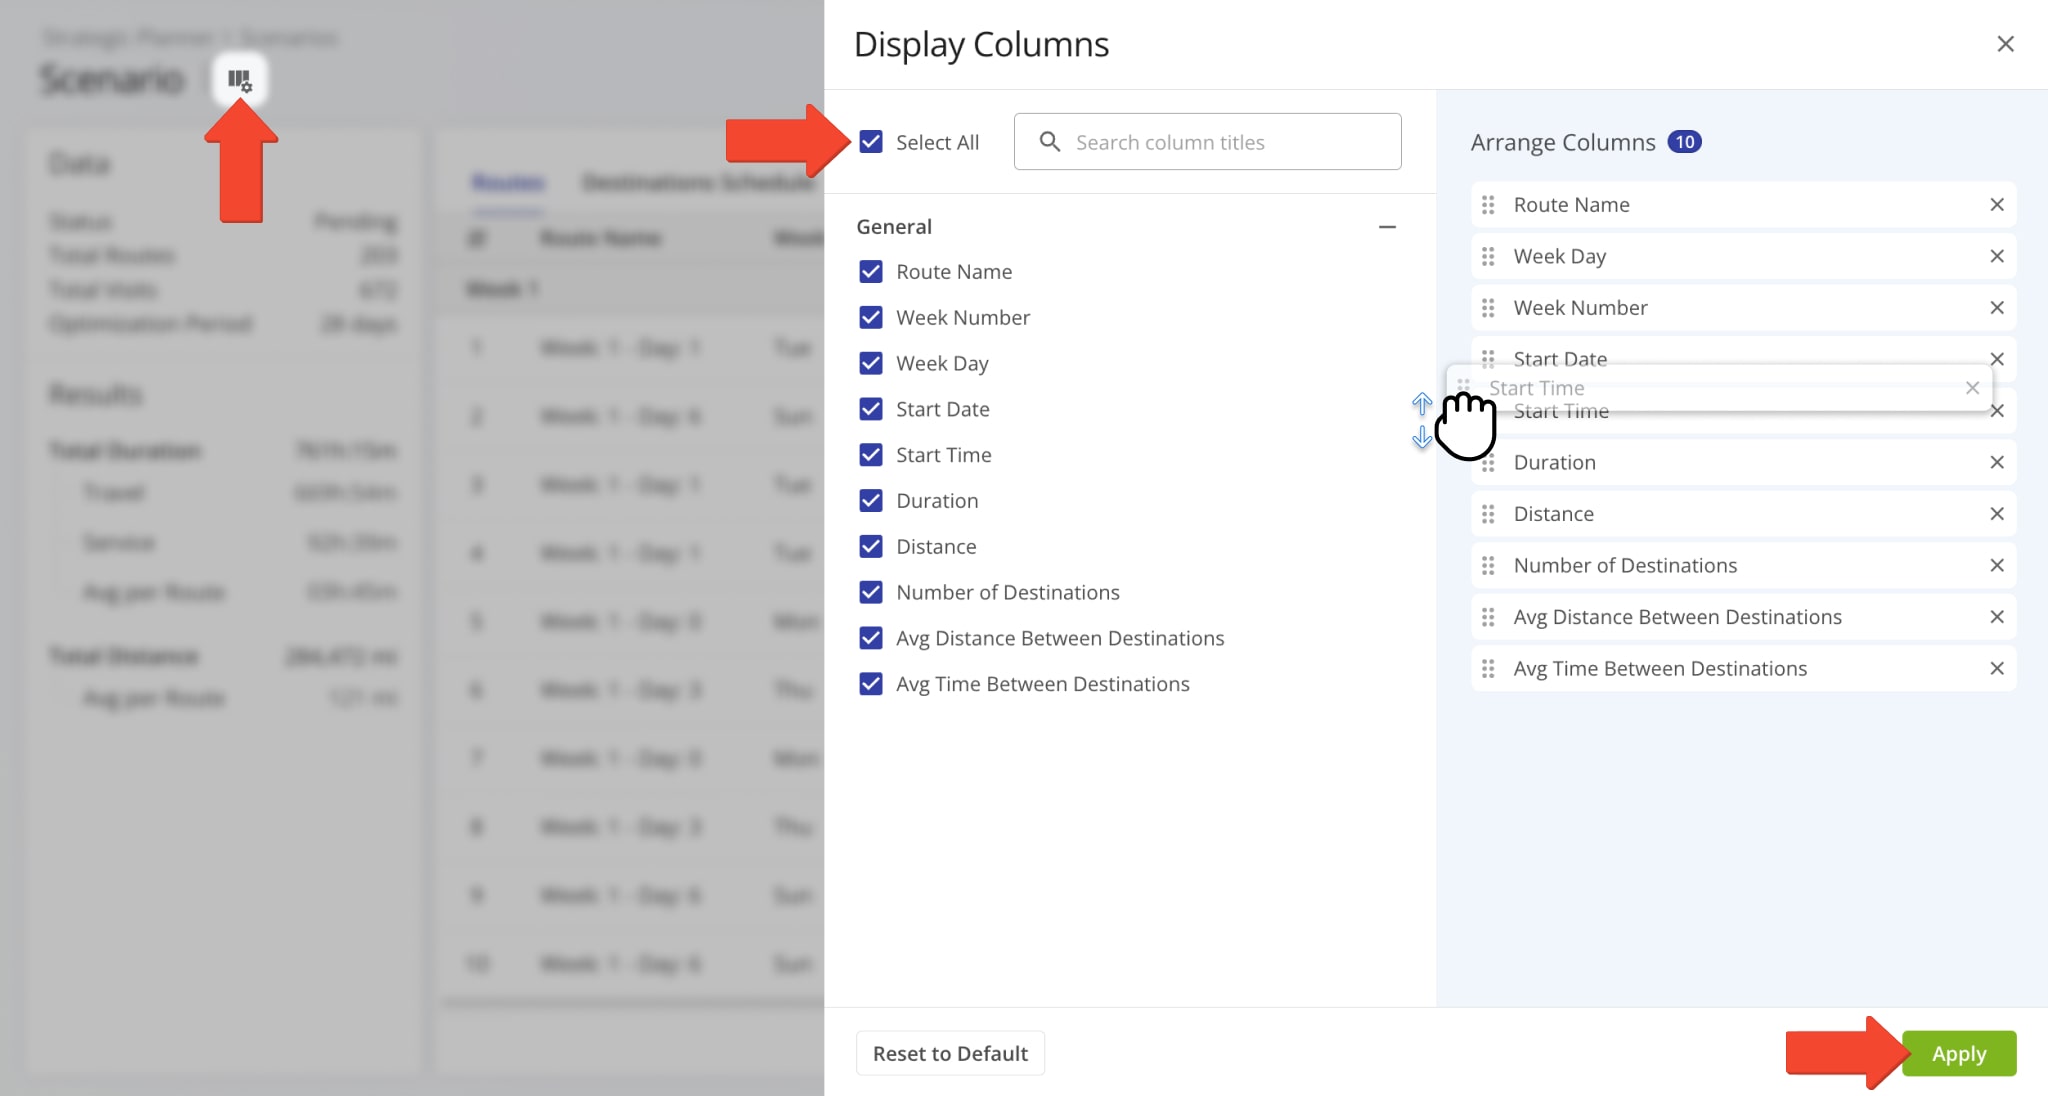The height and width of the screenshot is (1096, 2048).
Task: Grab the drag handle for Distance
Action: [x=1488, y=514]
